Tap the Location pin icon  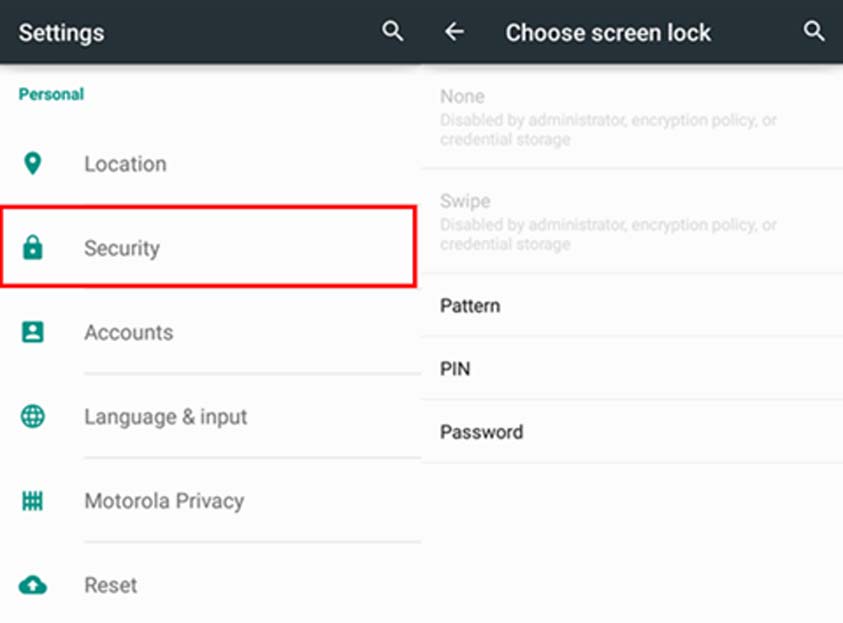point(33,163)
